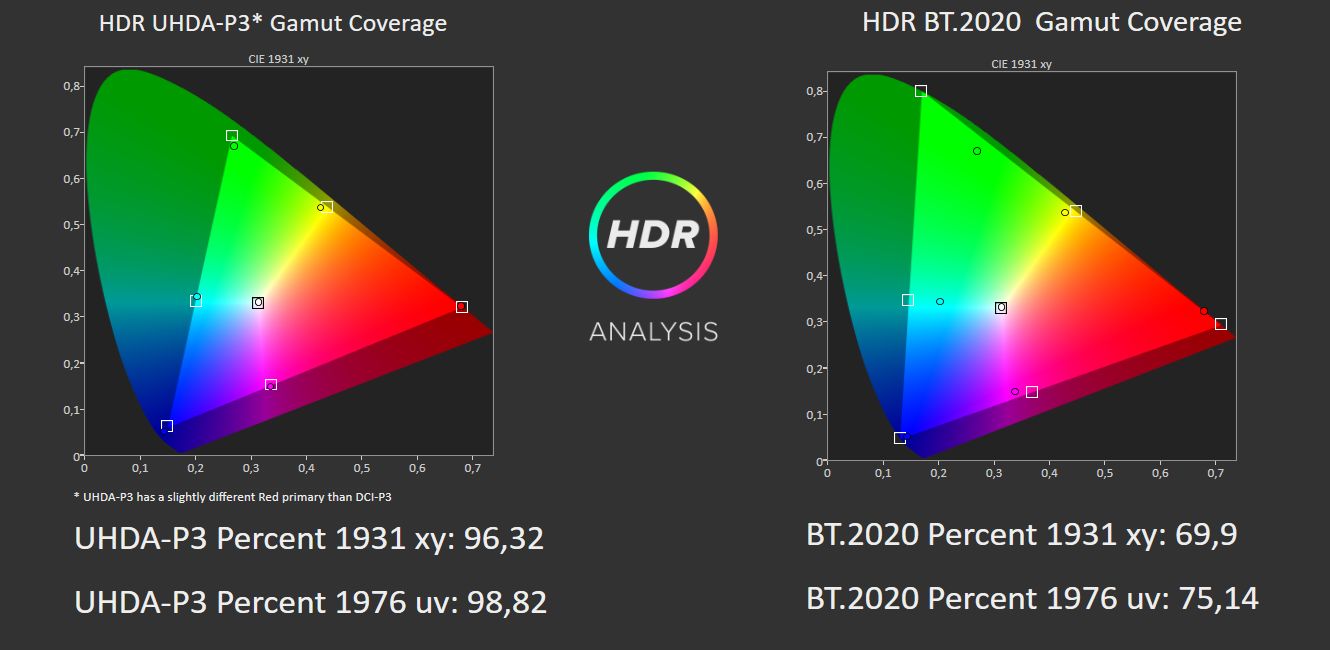This screenshot has width=1330, height=650.
Task: Pick the red primary target square in BT.2020 chart
Action: tap(1221, 324)
